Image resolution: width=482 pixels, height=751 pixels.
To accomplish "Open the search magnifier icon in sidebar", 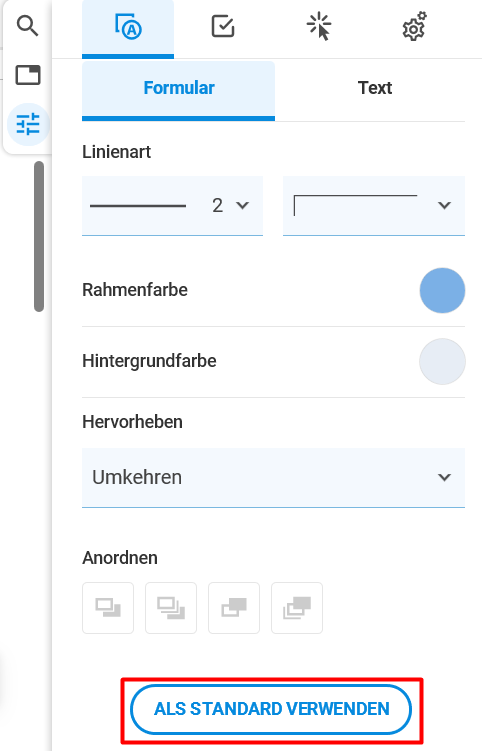I will tap(27, 26).
